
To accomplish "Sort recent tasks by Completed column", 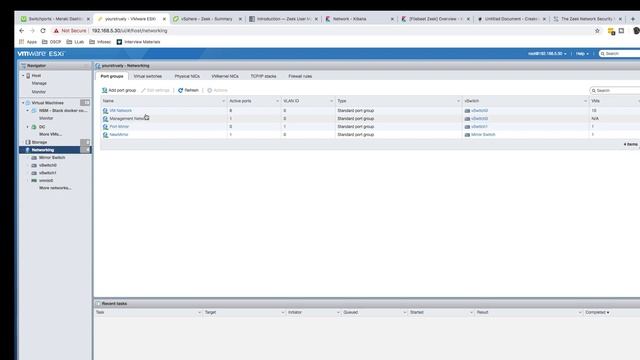I will (x=597, y=313).
